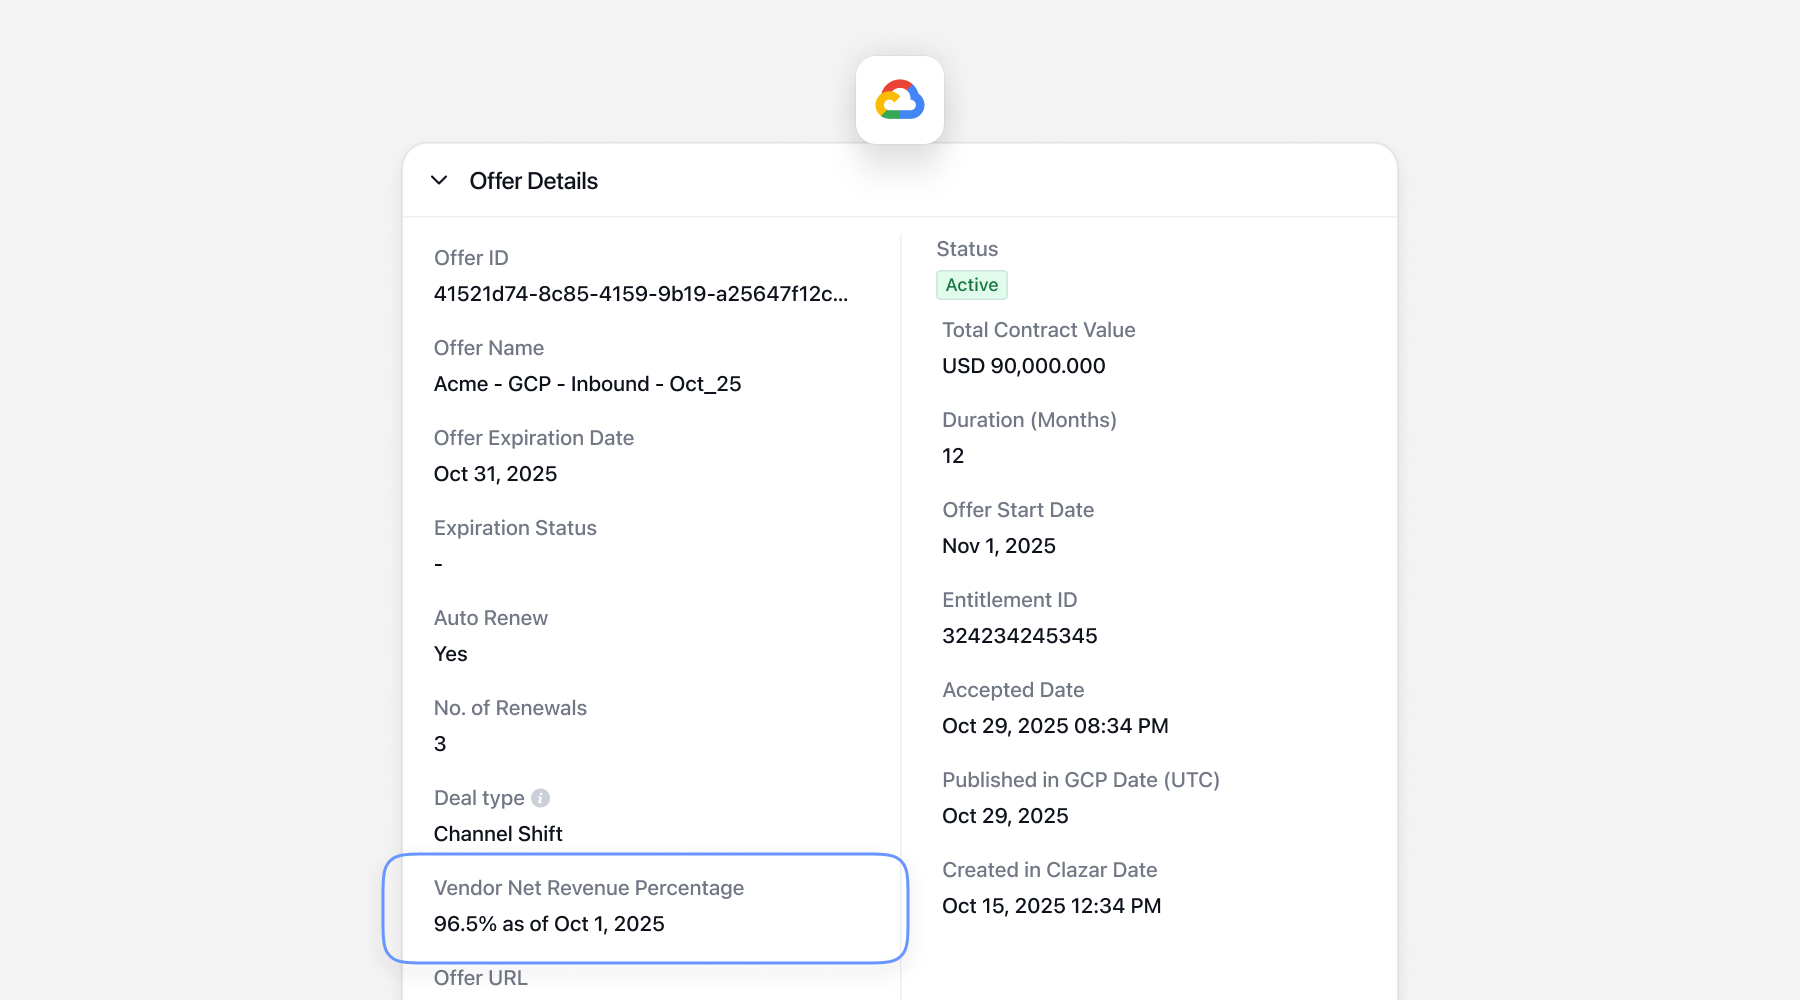Click the Entitlement ID label

pyautogui.click(x=1010, y=600)
